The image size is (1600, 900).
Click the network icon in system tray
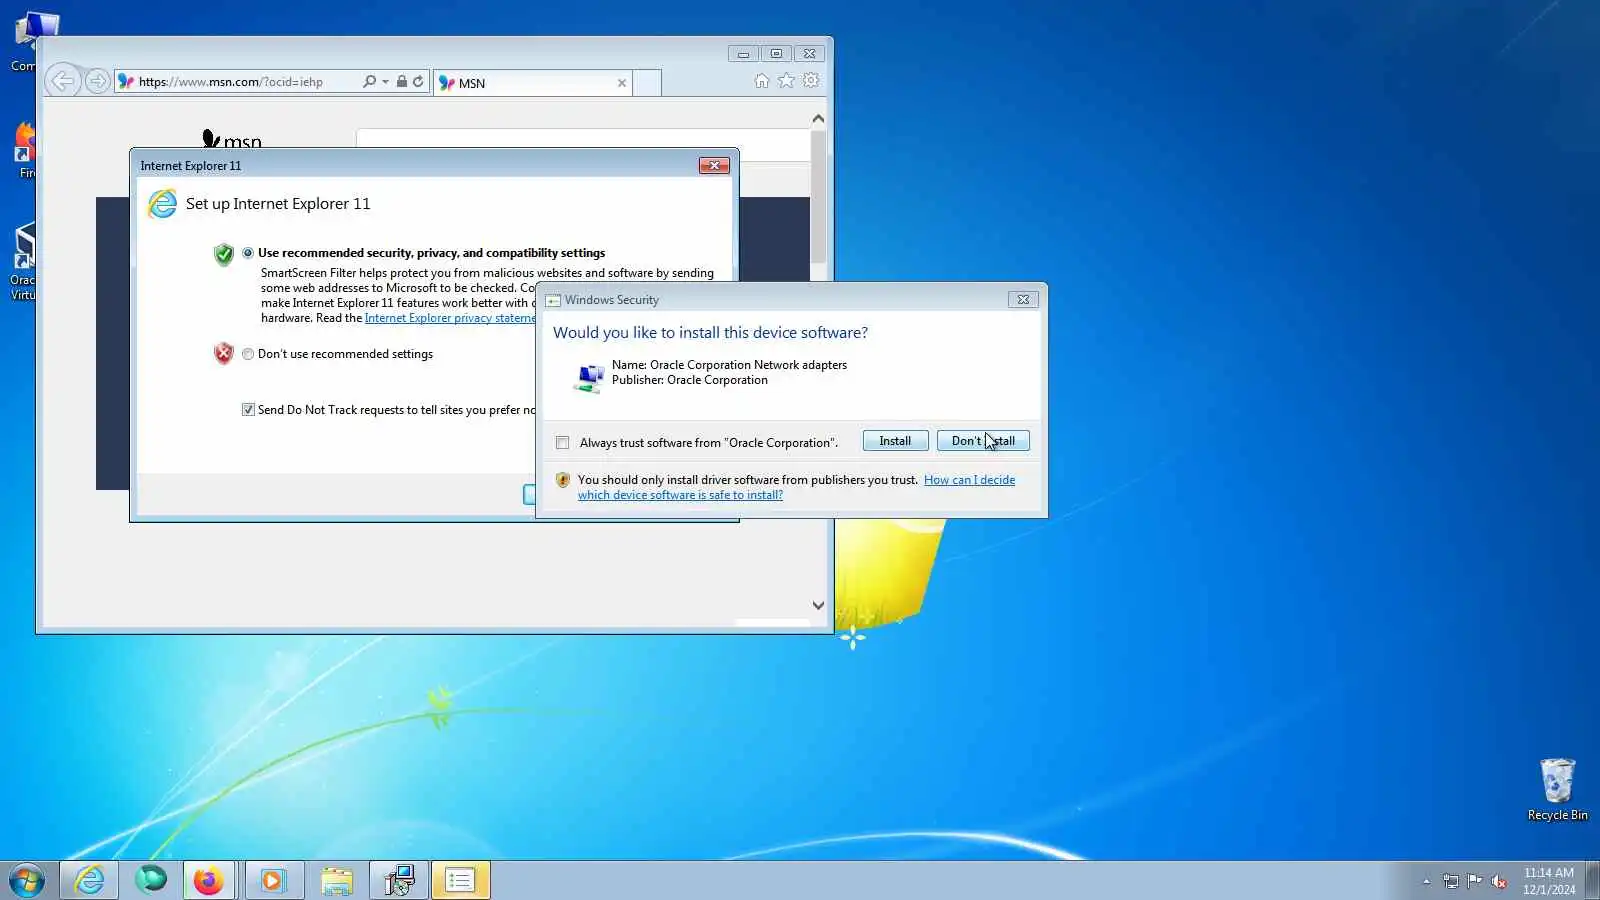(1451, 881)
